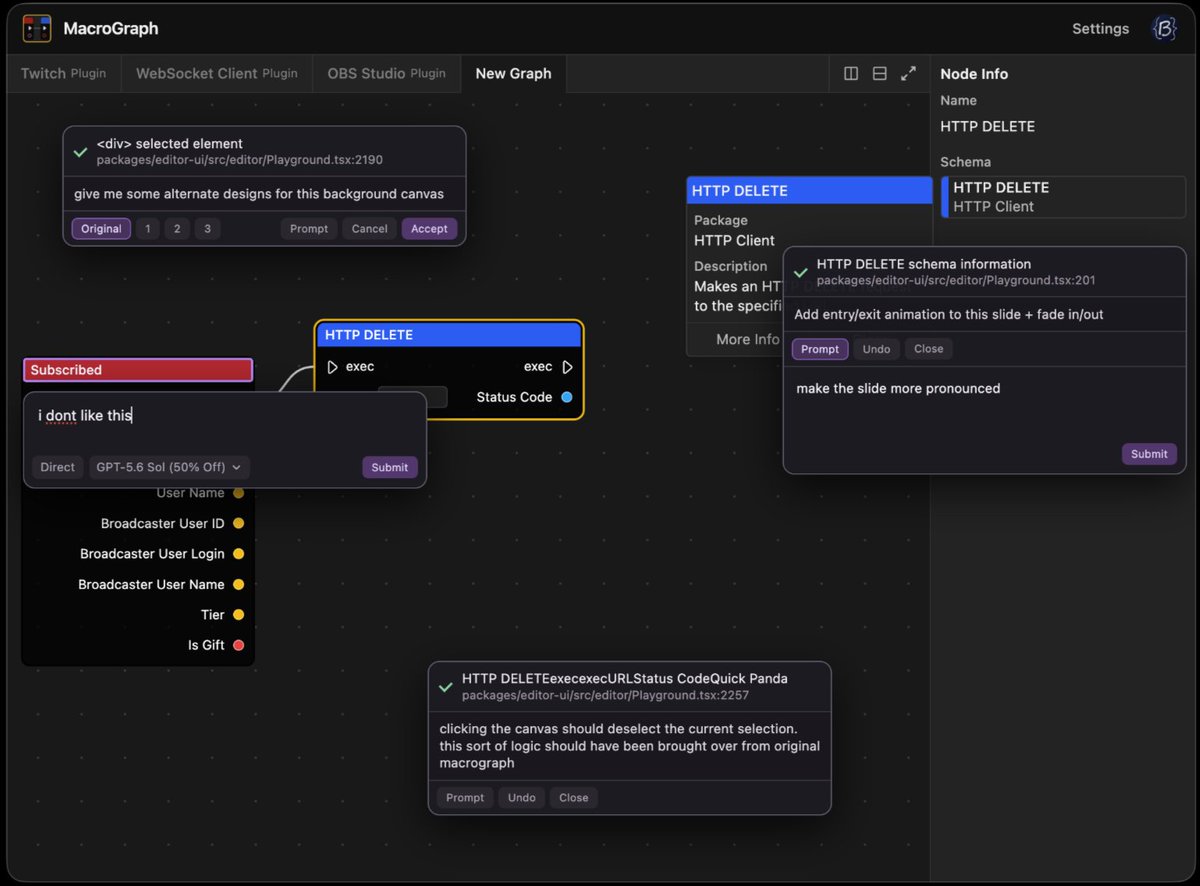Click the checkmark on the schema information popup
This screenshot has width=1200, height=886.
click(x=801, y=272)
